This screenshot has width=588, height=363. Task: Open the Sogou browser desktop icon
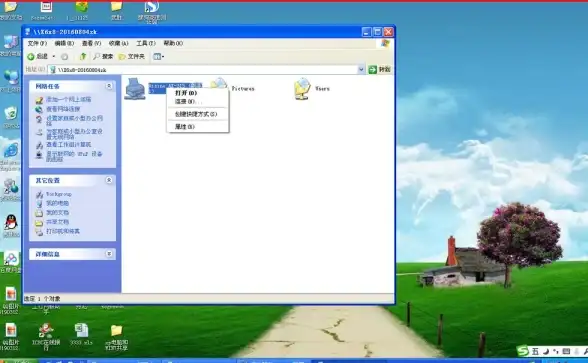pyautogui.click(x=152, y=7)
